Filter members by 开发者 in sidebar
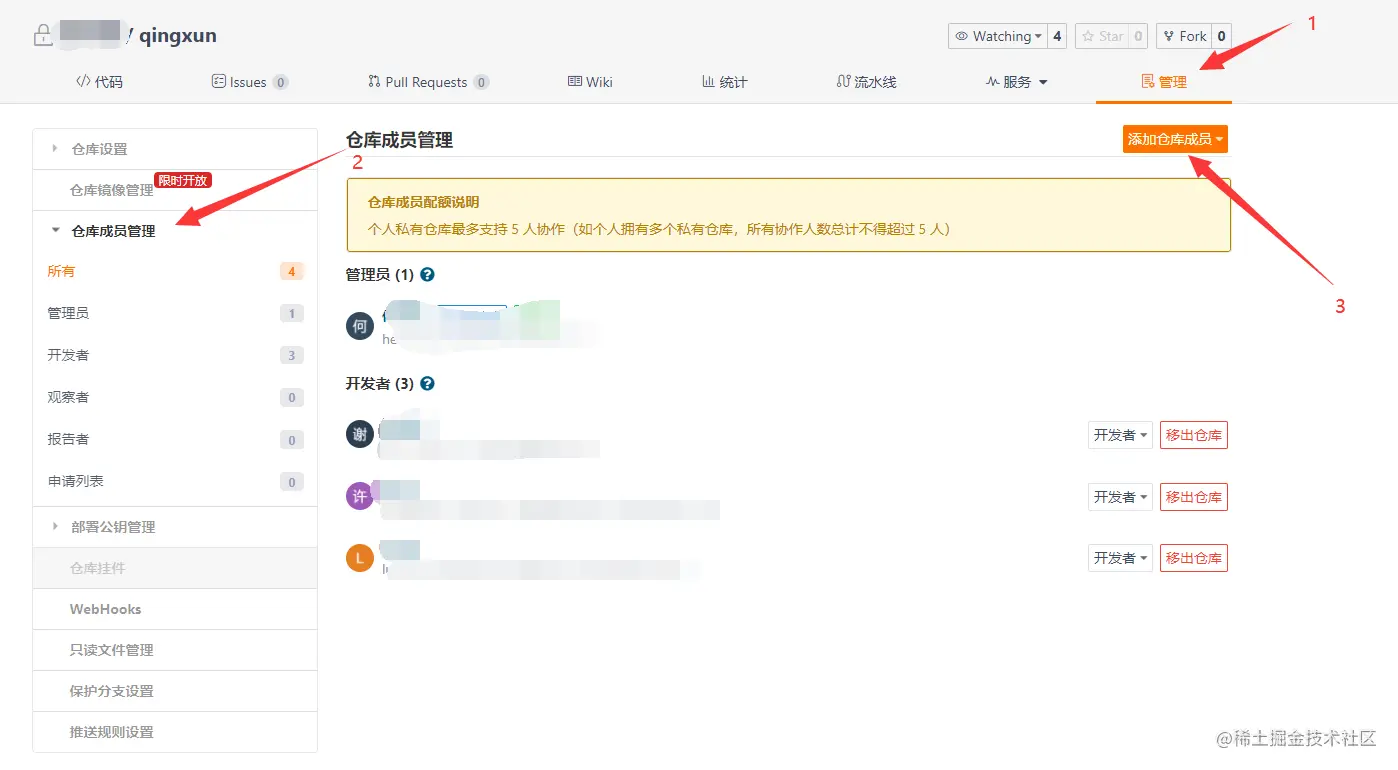The image size is (1398, 770). pos(68,355)
